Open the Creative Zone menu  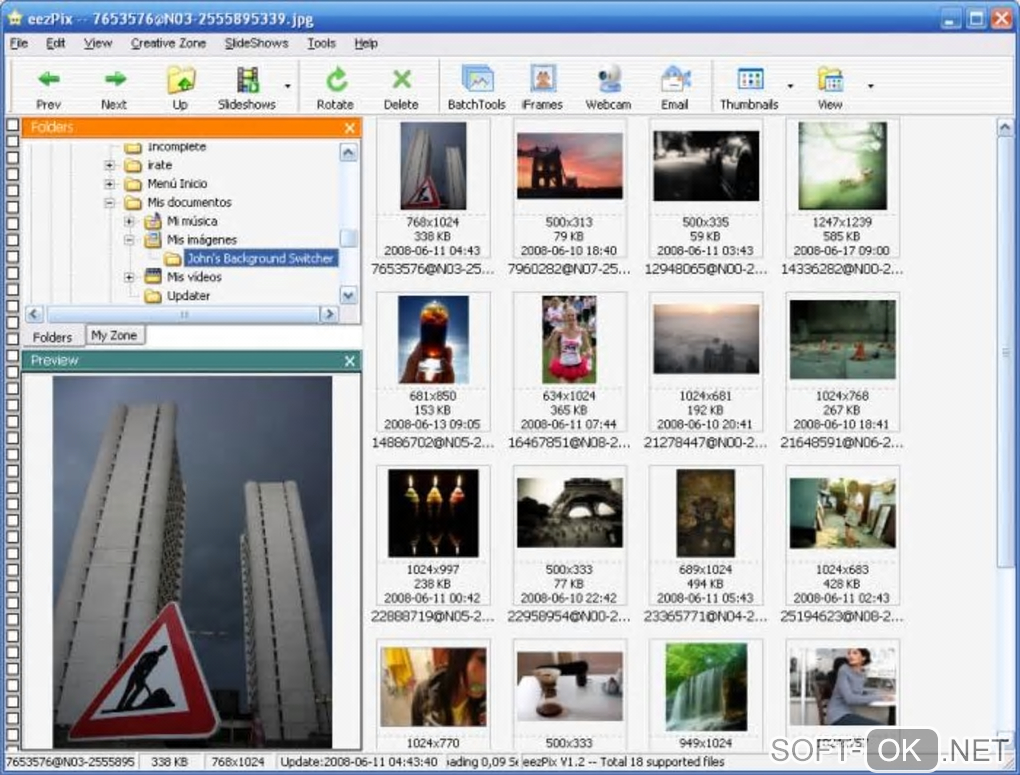(168, 44)
